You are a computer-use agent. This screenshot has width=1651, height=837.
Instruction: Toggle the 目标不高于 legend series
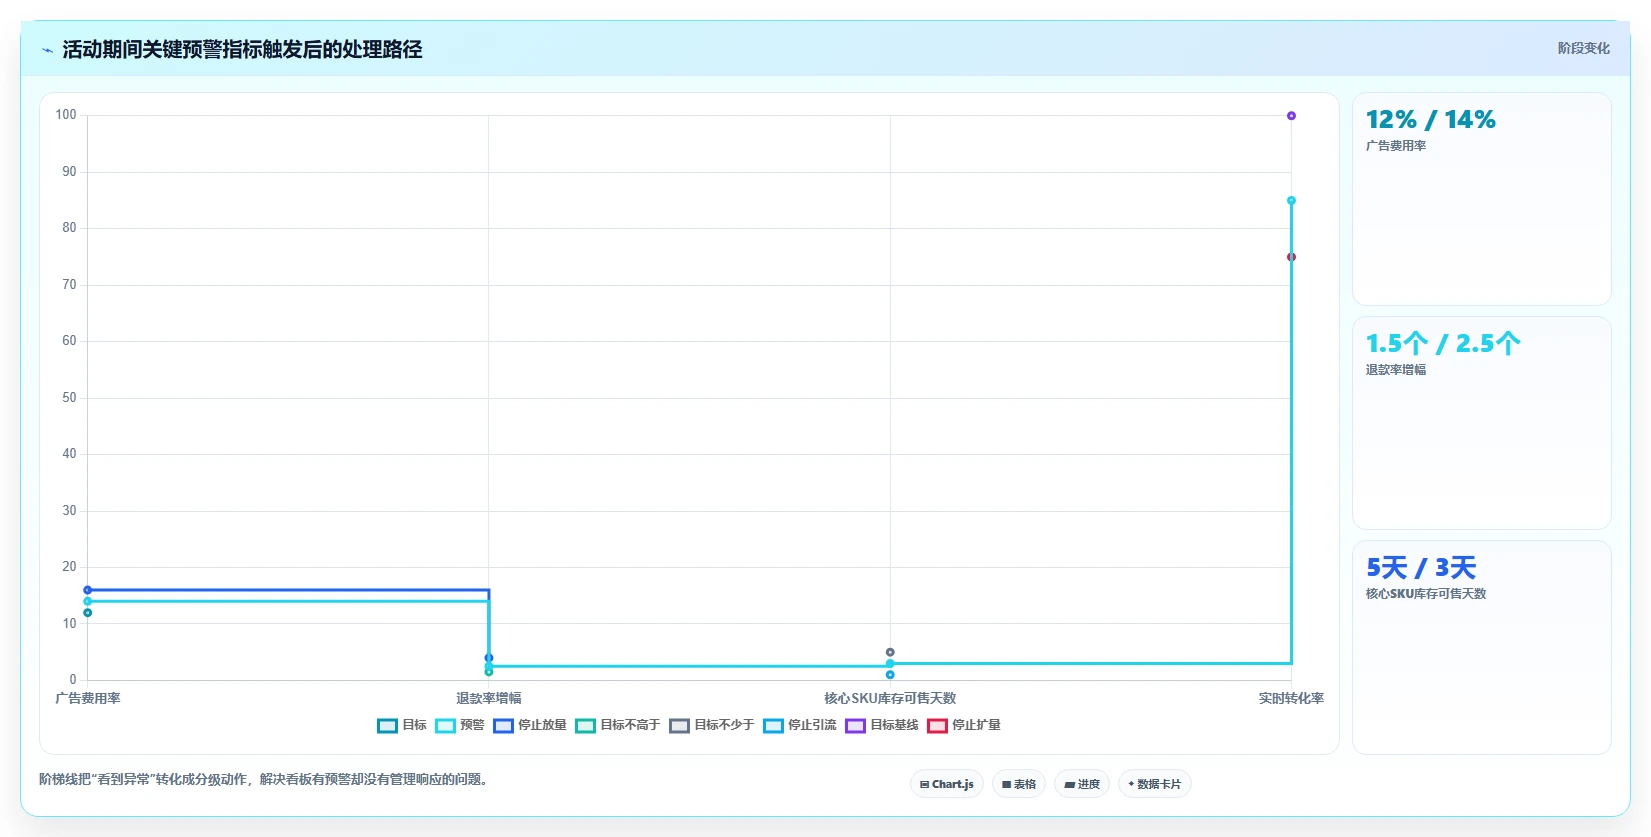point(618,725)
